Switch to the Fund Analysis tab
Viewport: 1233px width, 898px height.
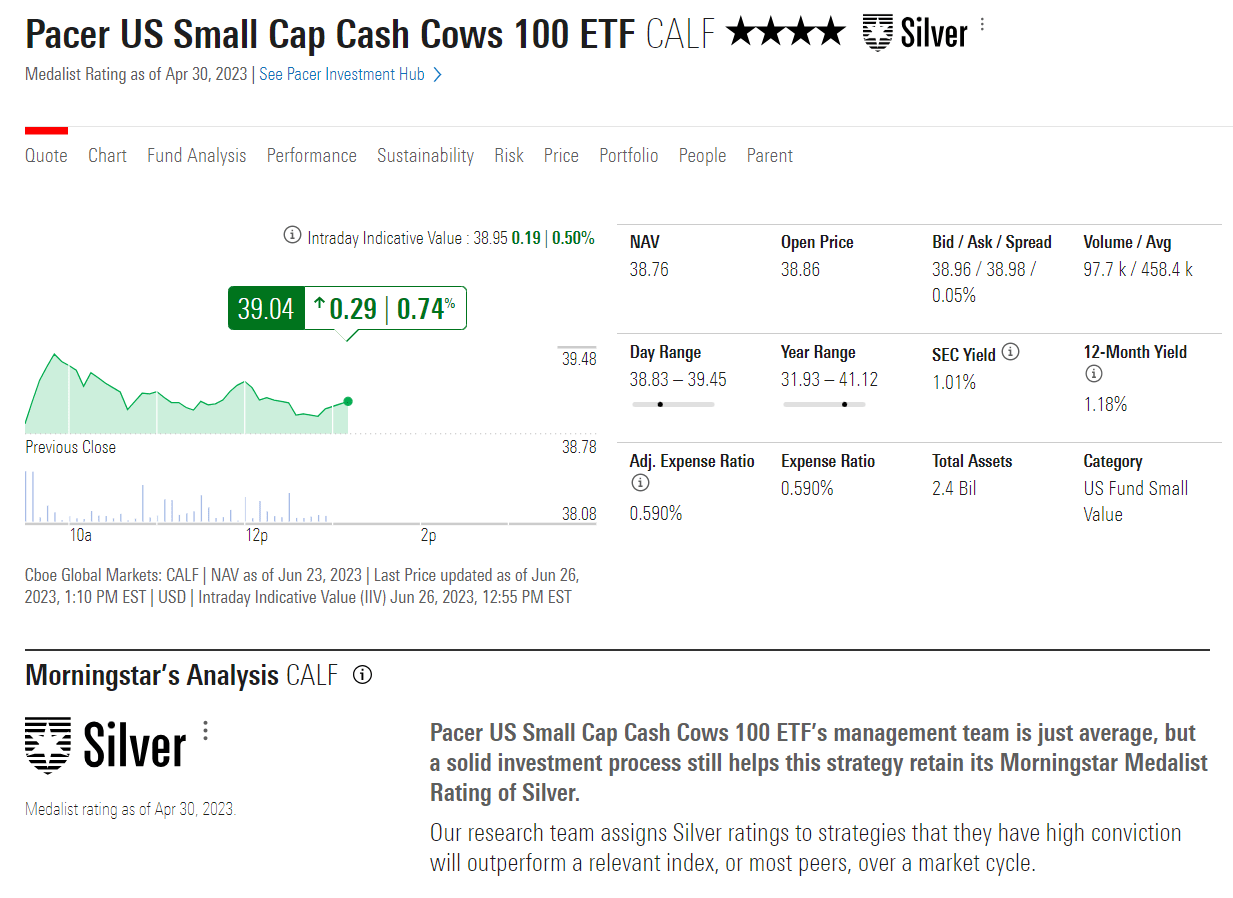[196, 155]
